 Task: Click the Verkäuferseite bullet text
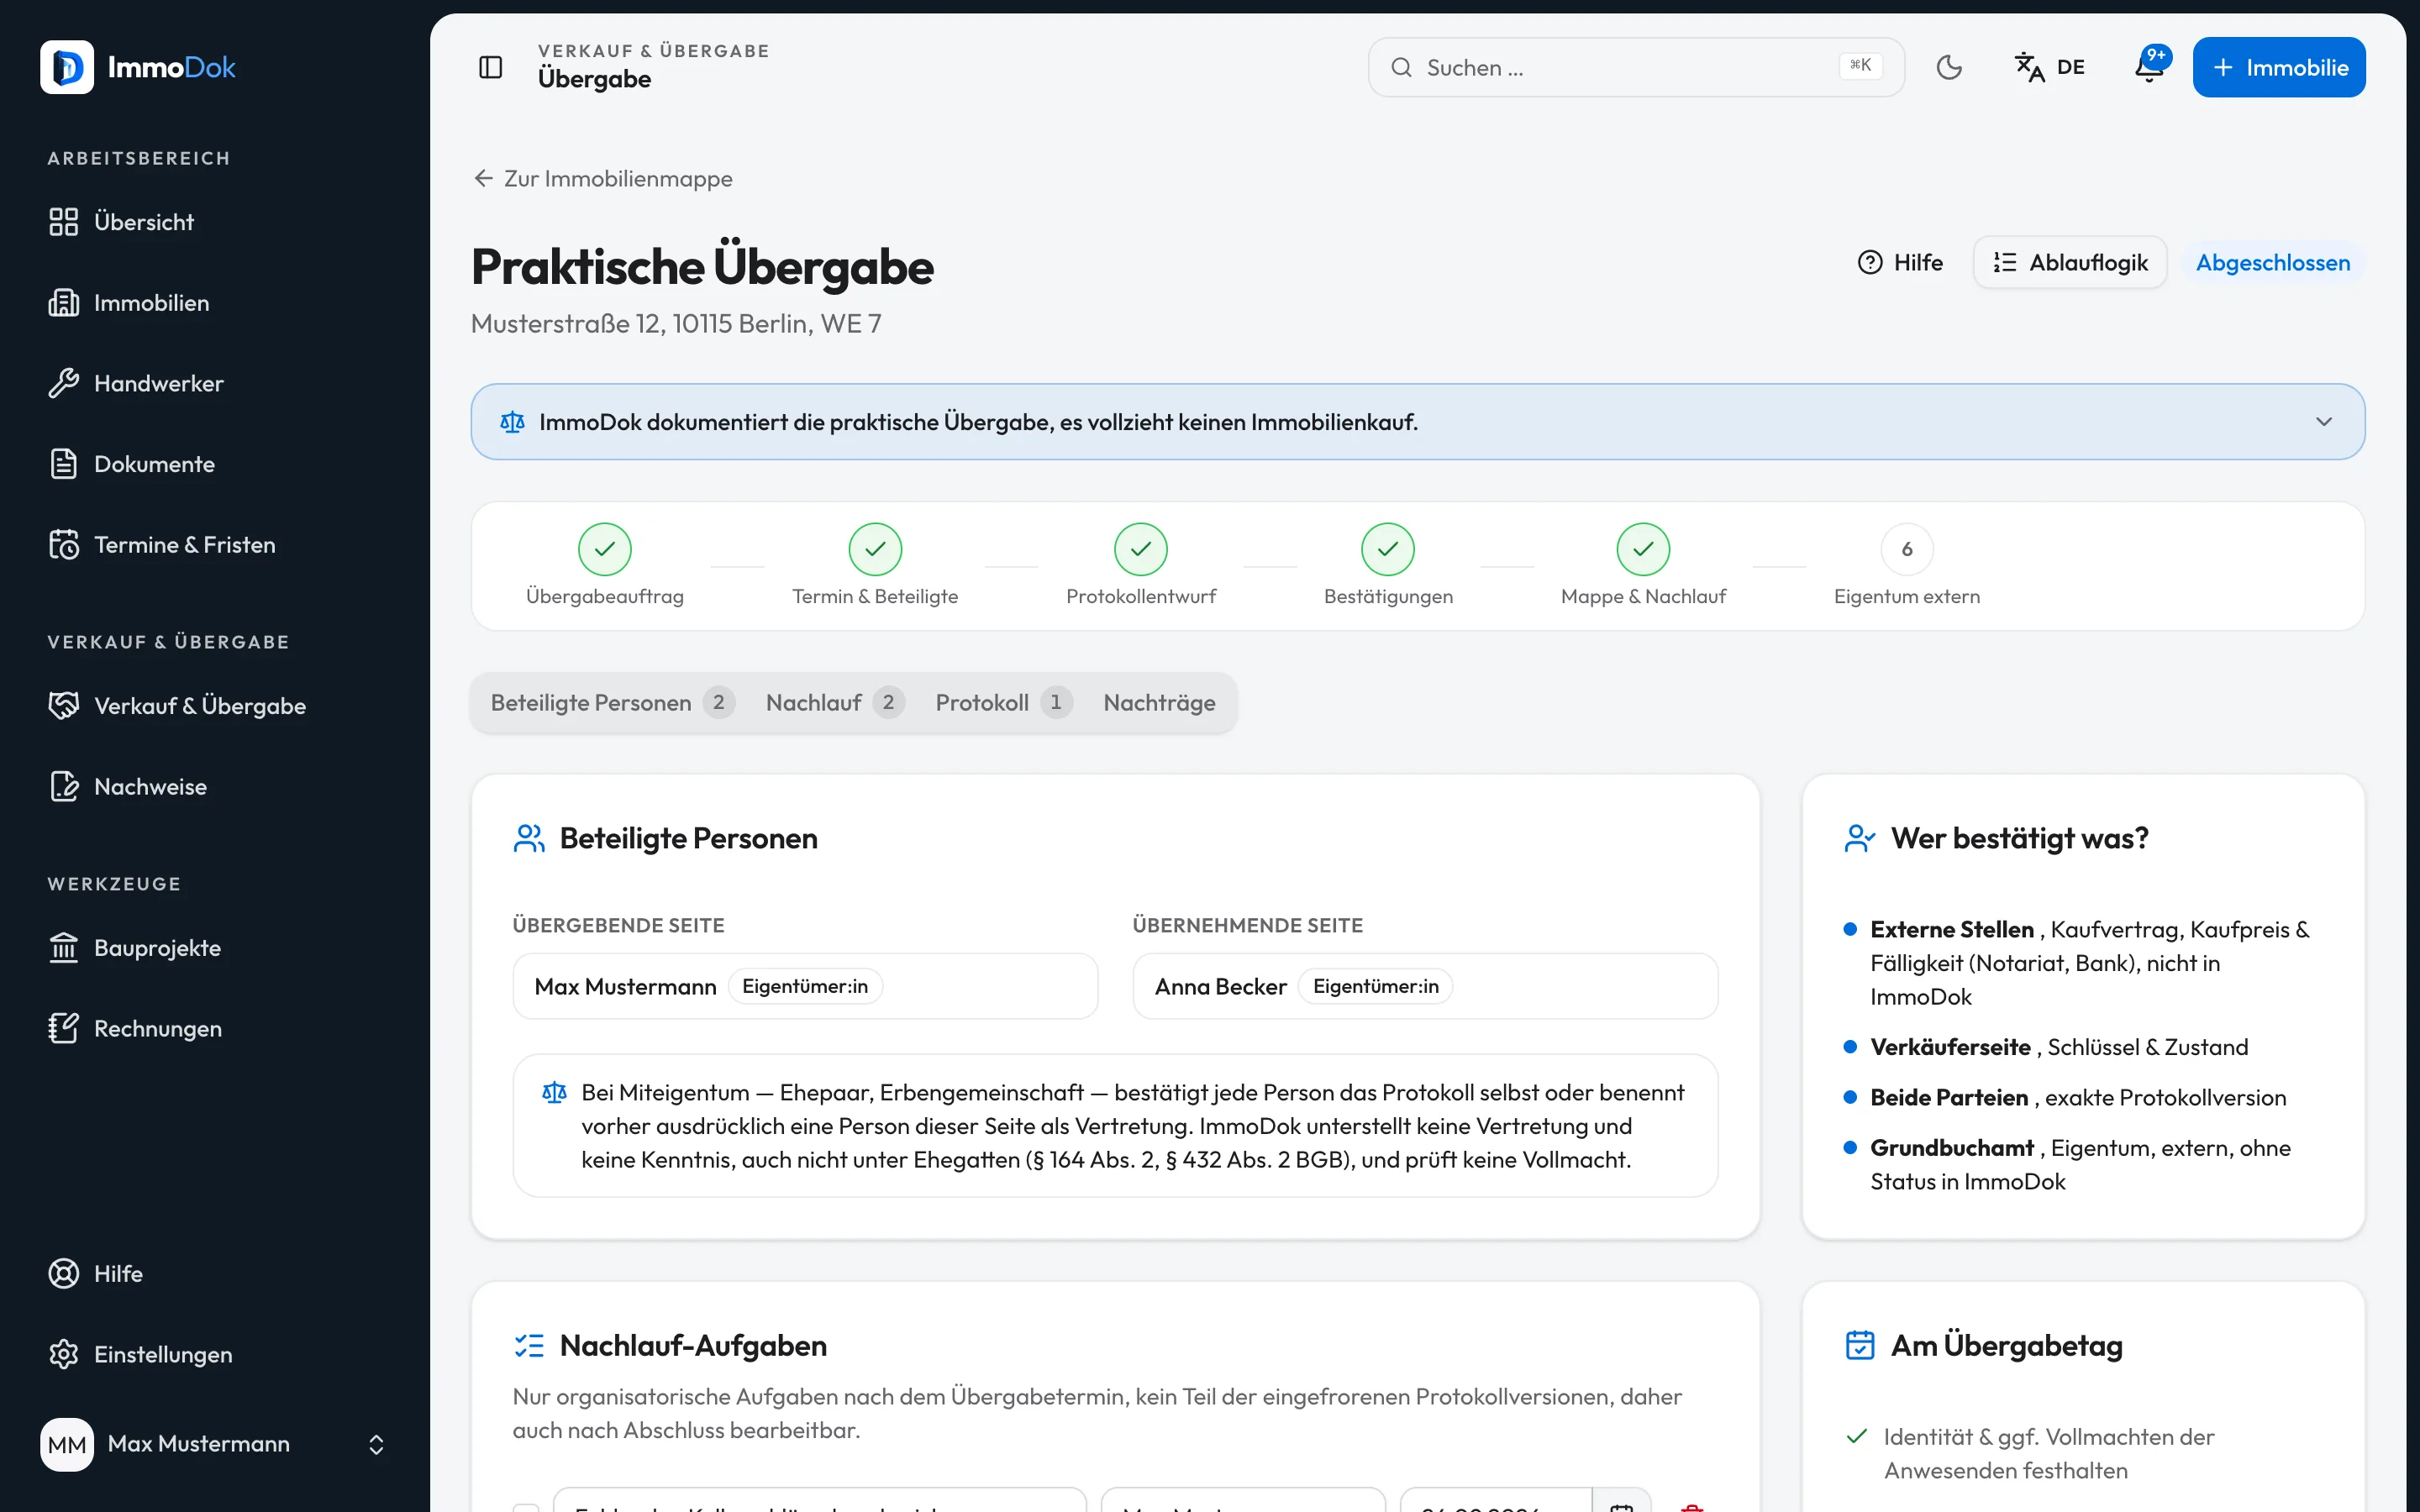point(2059,1047)
